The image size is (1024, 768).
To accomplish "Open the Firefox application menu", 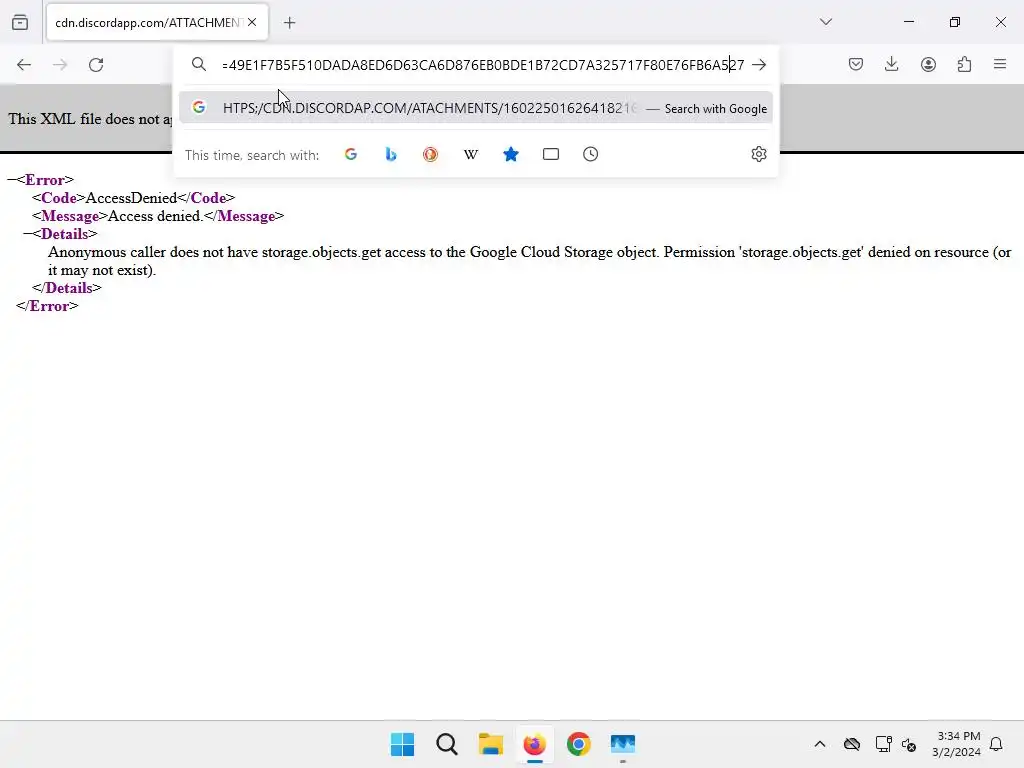I will point(1000,64).
